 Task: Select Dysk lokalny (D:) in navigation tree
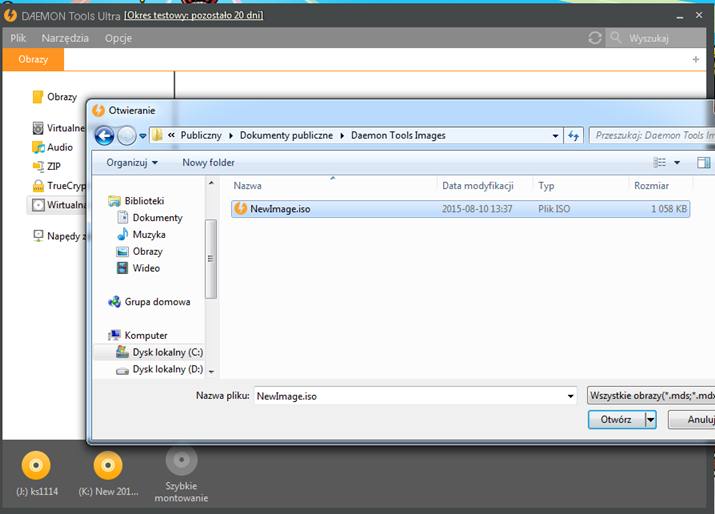159,369
